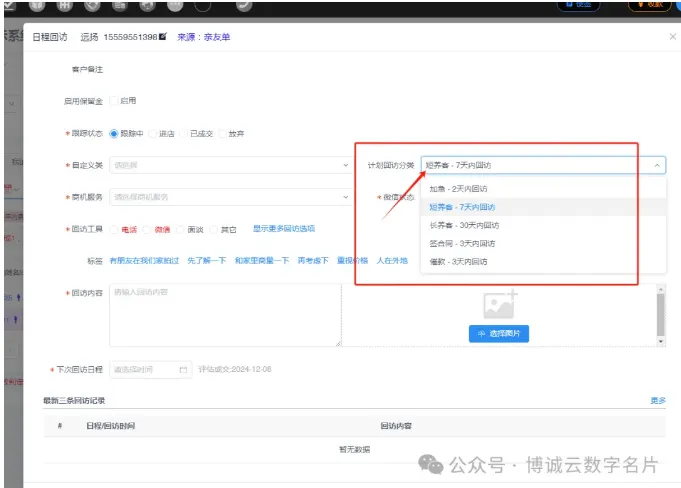Image resolution: width=681 pixels, height=488 pixels.
Task: Pick 催款 - 3天内回访 from list
Action: [458, 261]
